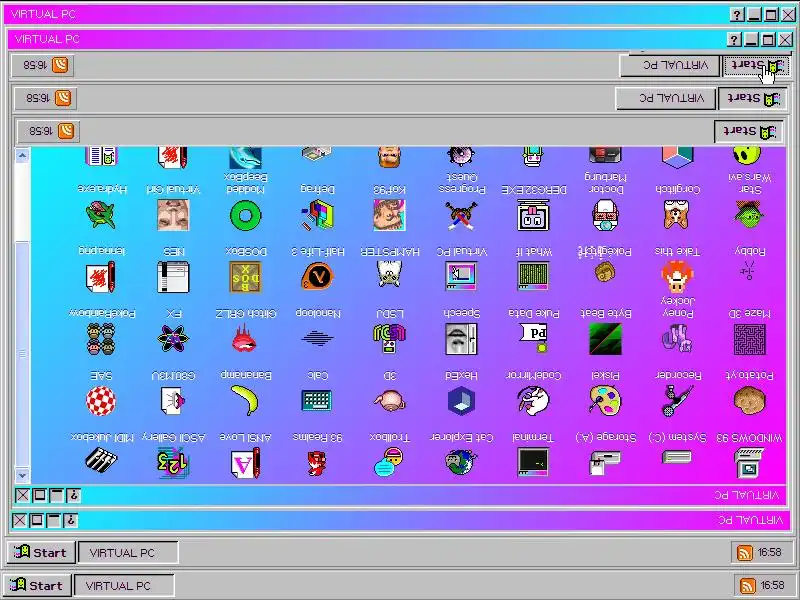Open the Speech mouth icon
This screenshot has width=800, height=600.
(461, 339)
